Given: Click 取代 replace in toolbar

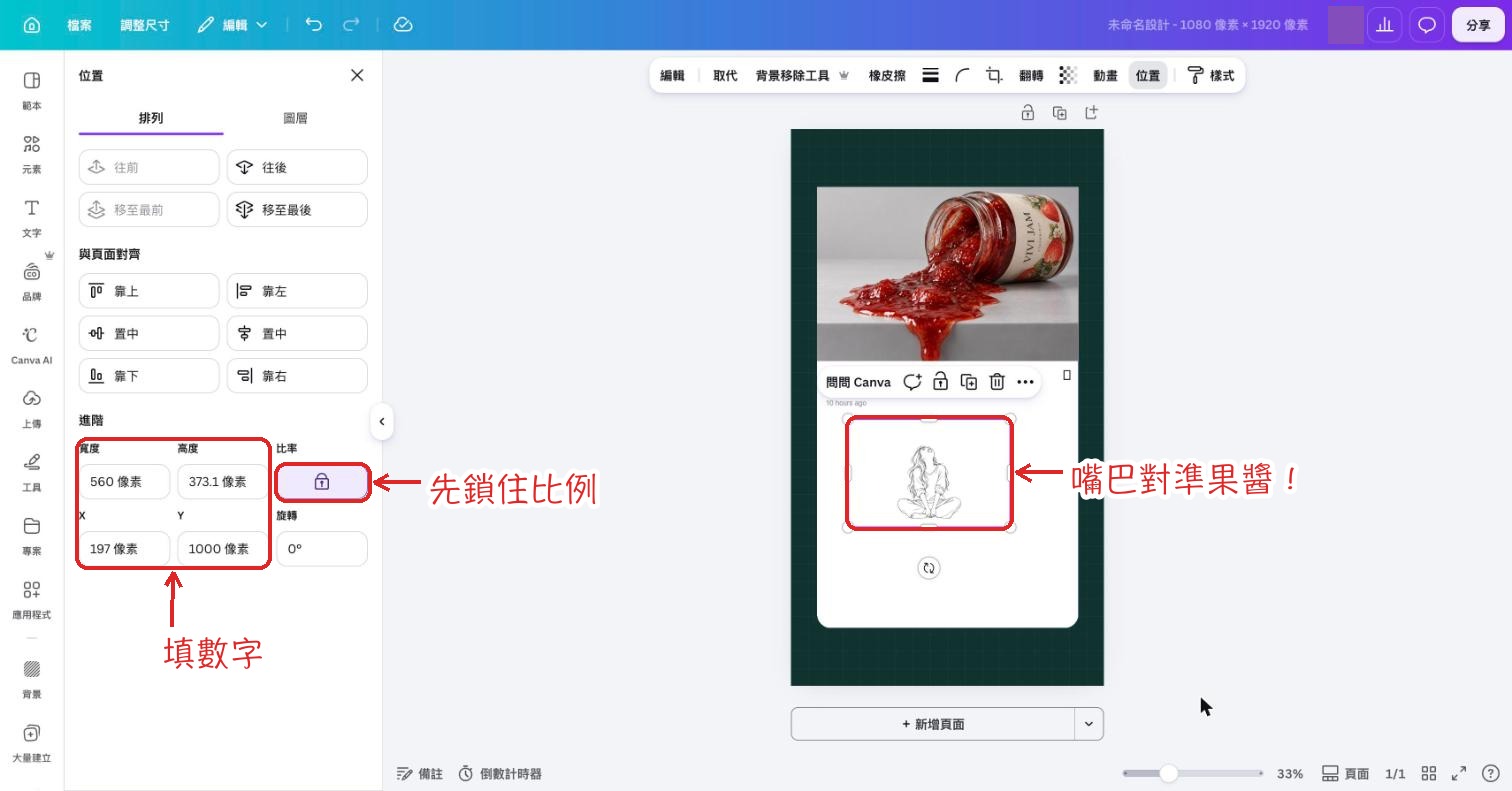Looking at the screenshot, I should tap(725, 75).
